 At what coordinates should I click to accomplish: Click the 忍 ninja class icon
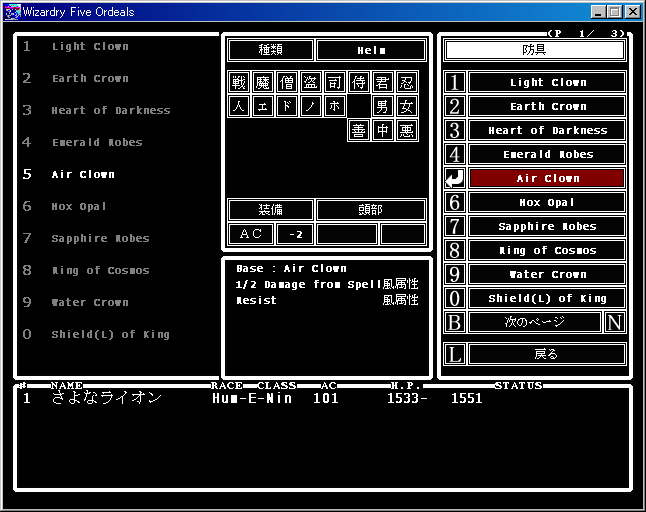click(407, 82)
